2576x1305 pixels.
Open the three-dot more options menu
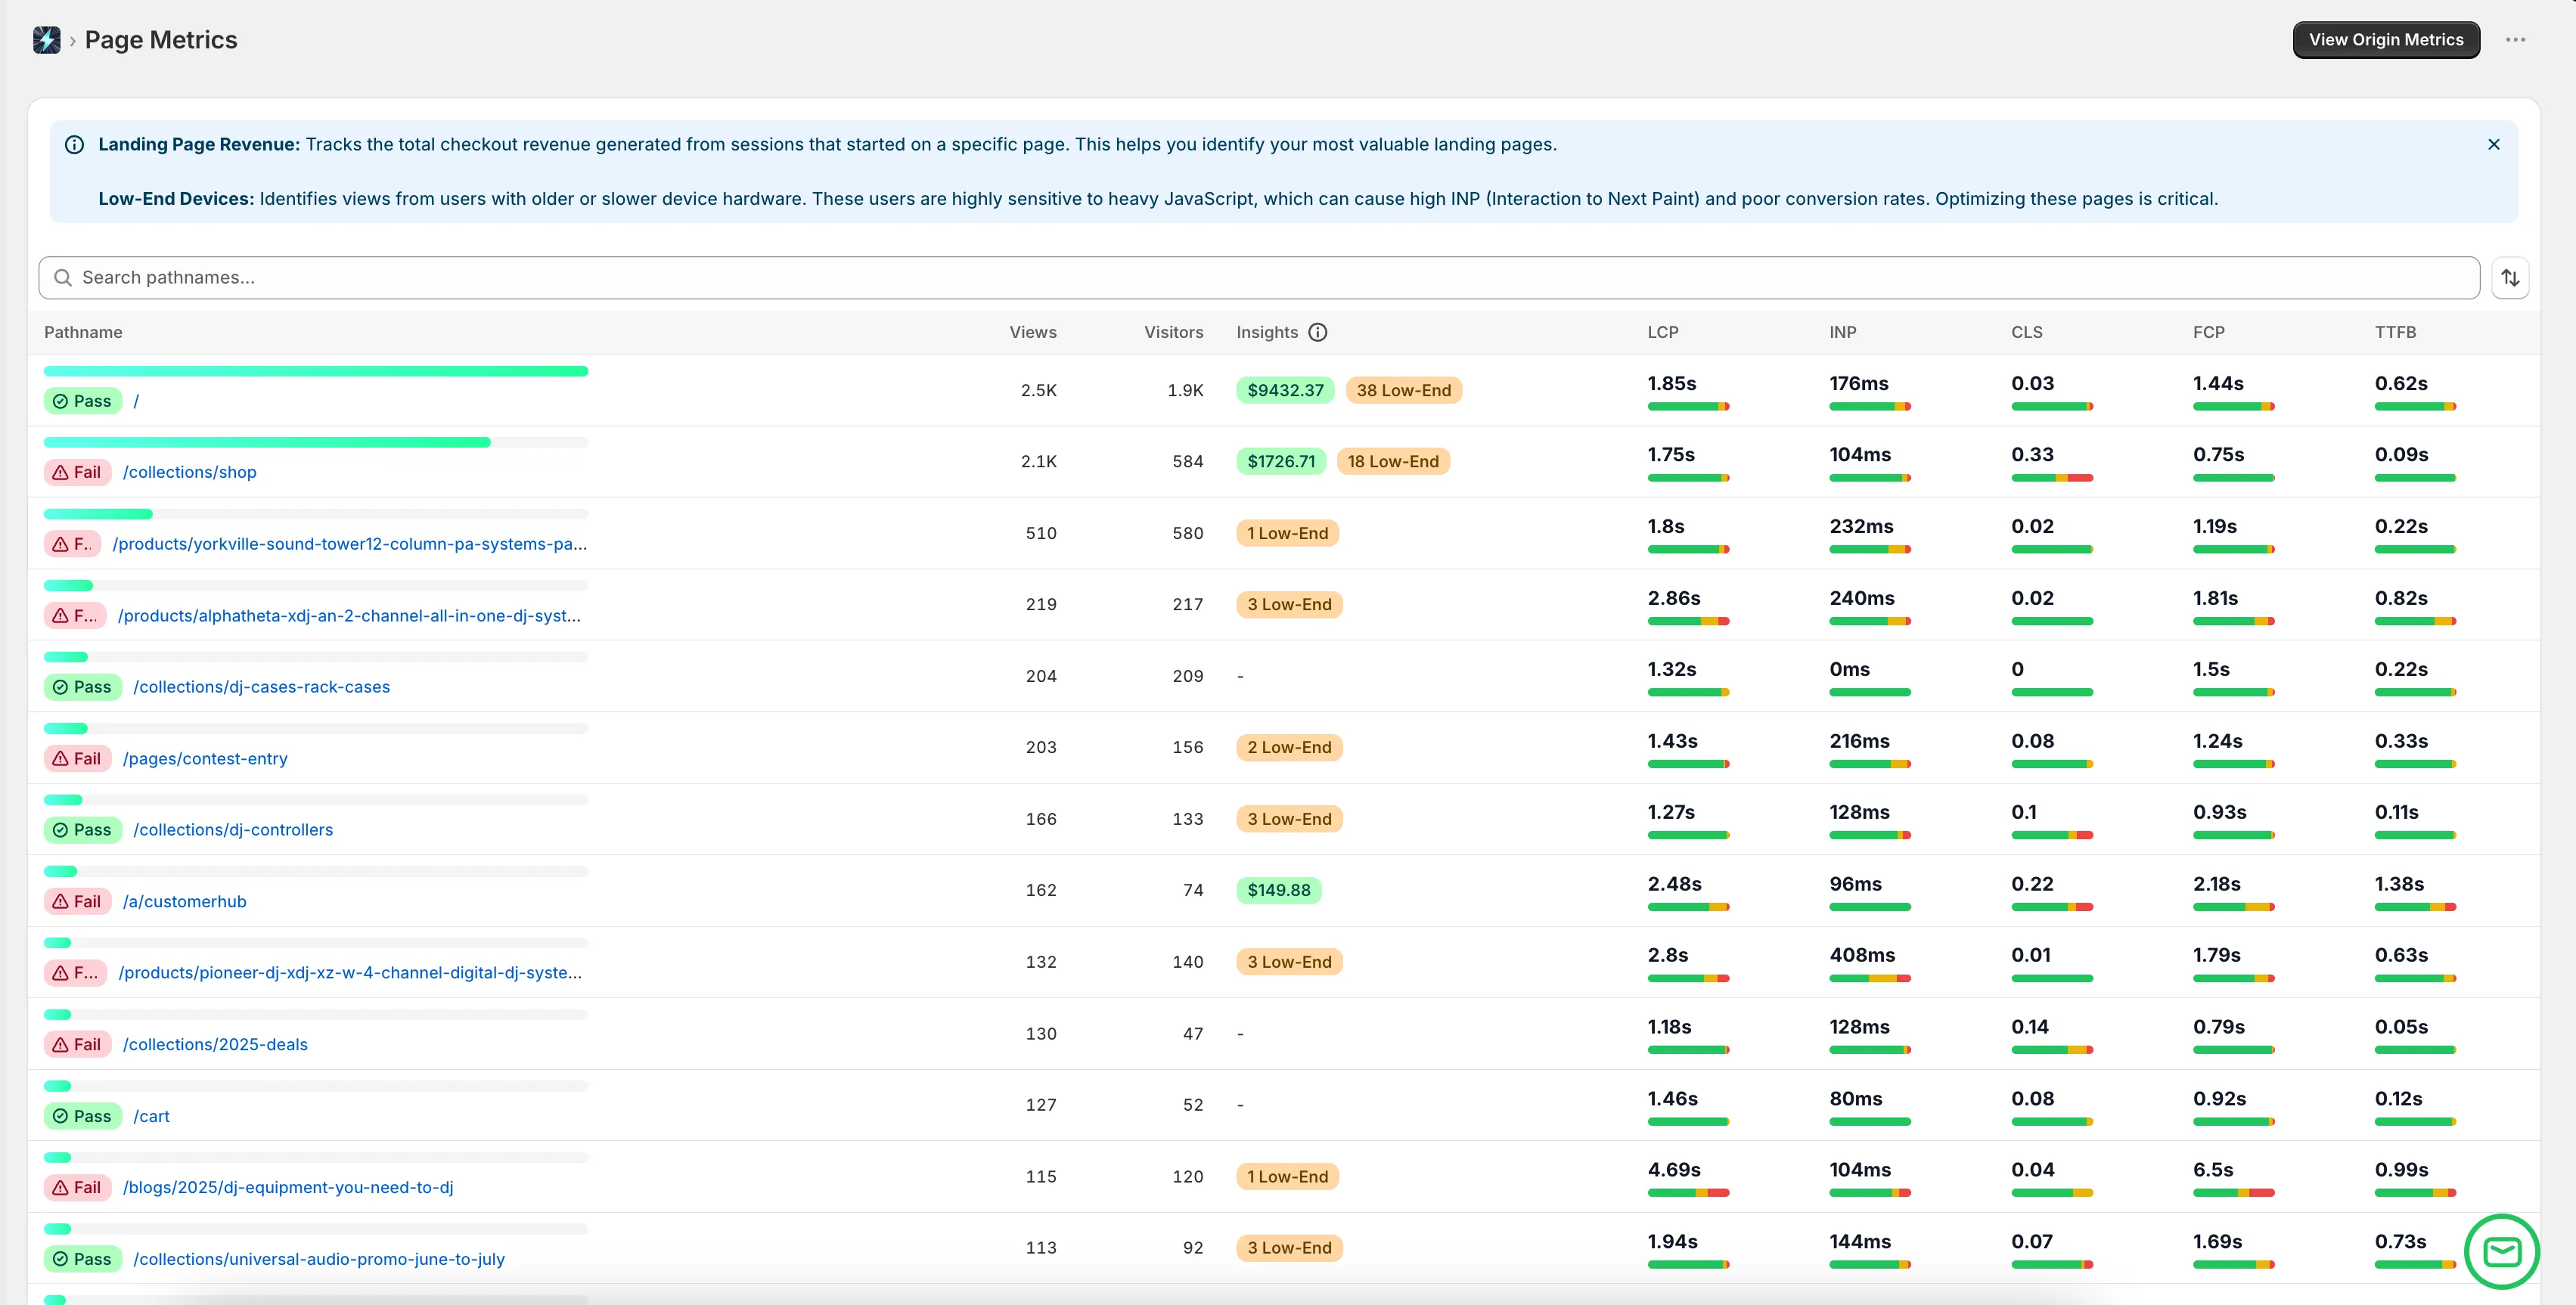2515,40
